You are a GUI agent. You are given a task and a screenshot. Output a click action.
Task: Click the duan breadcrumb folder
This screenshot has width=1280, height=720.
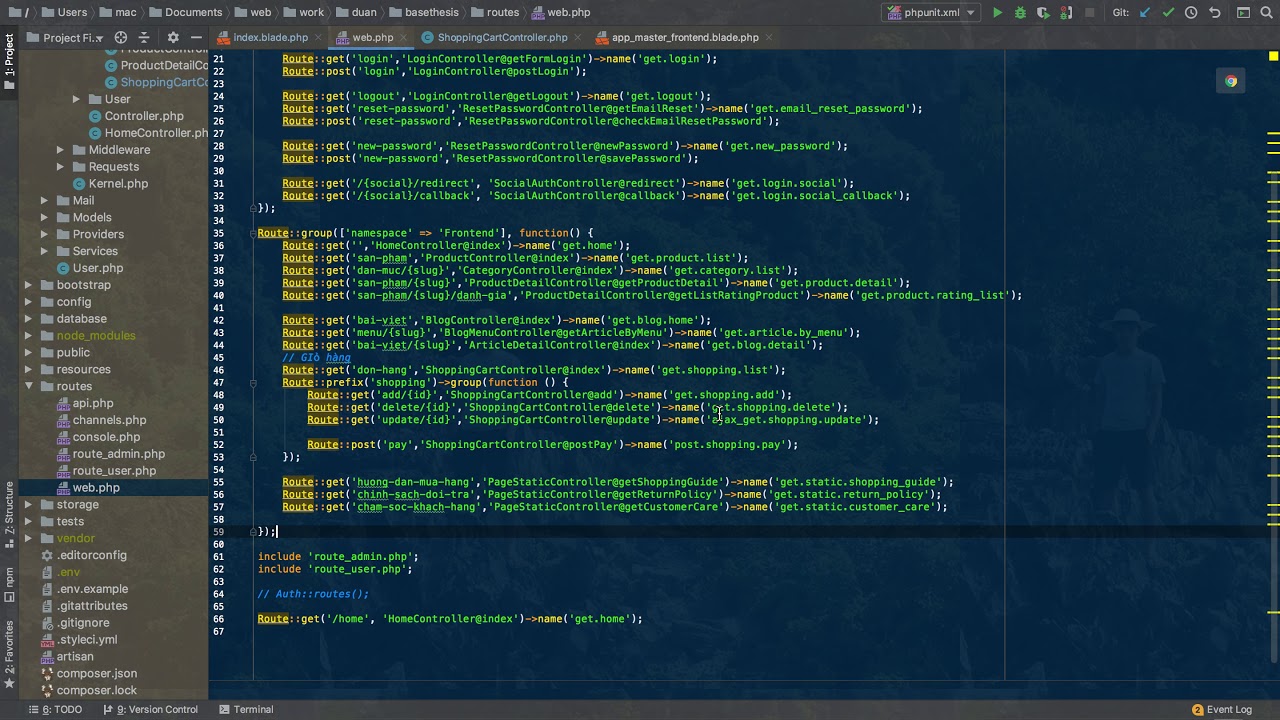(x=354, y=13)
